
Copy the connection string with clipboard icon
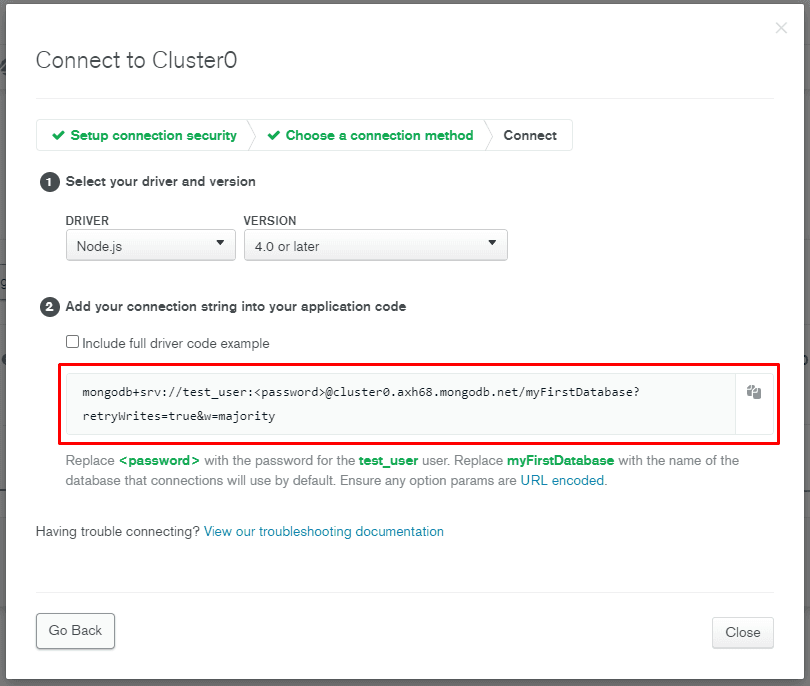[754, 392]
